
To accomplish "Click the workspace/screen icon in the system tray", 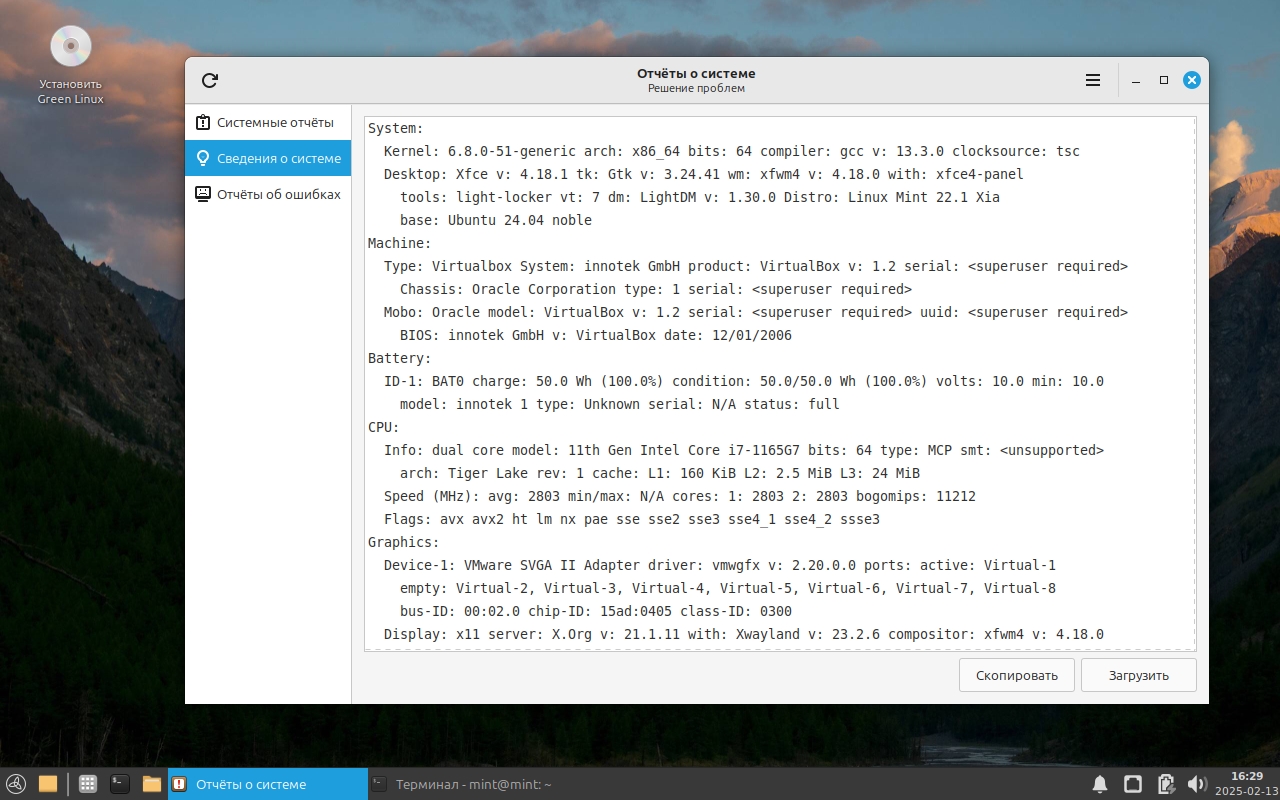I will [1132, 784].
